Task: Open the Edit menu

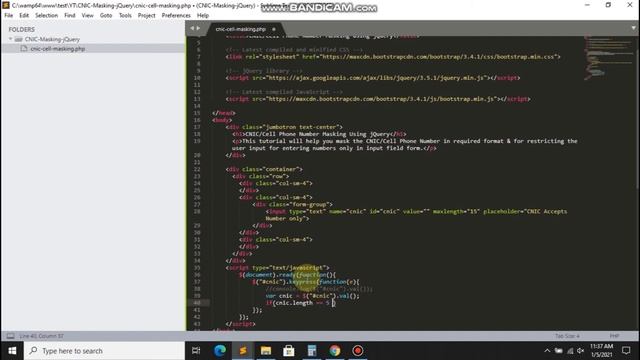Action: (24, 15)
